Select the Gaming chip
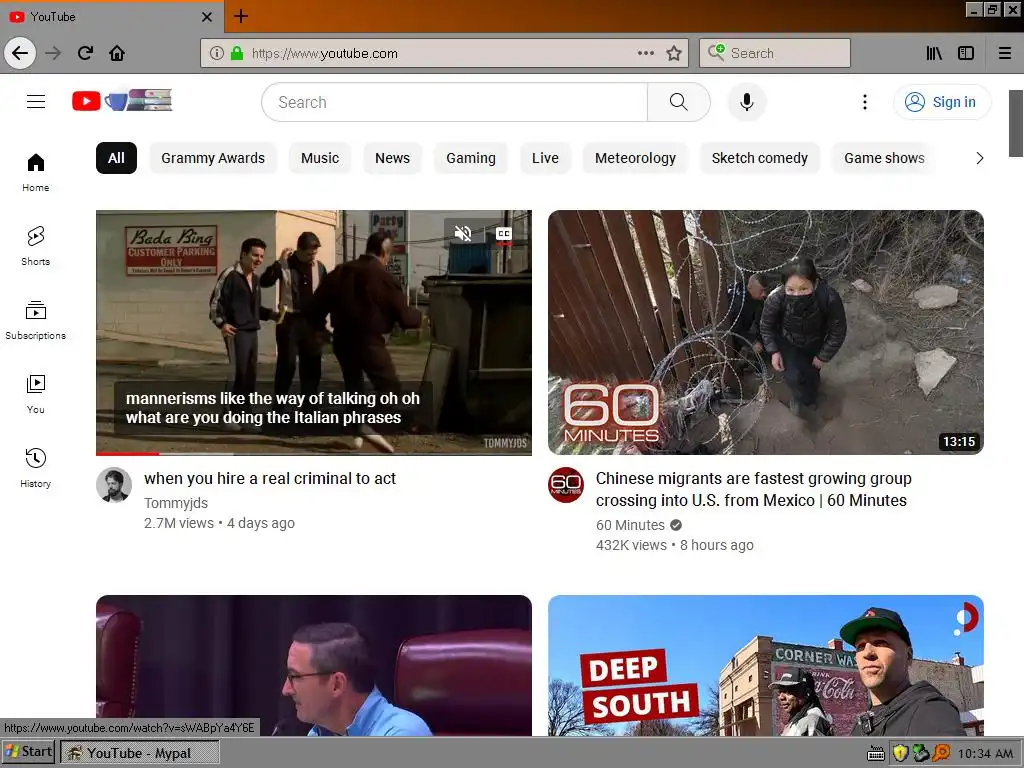Viewport: 1024px width, 768px height. point(471,158)
